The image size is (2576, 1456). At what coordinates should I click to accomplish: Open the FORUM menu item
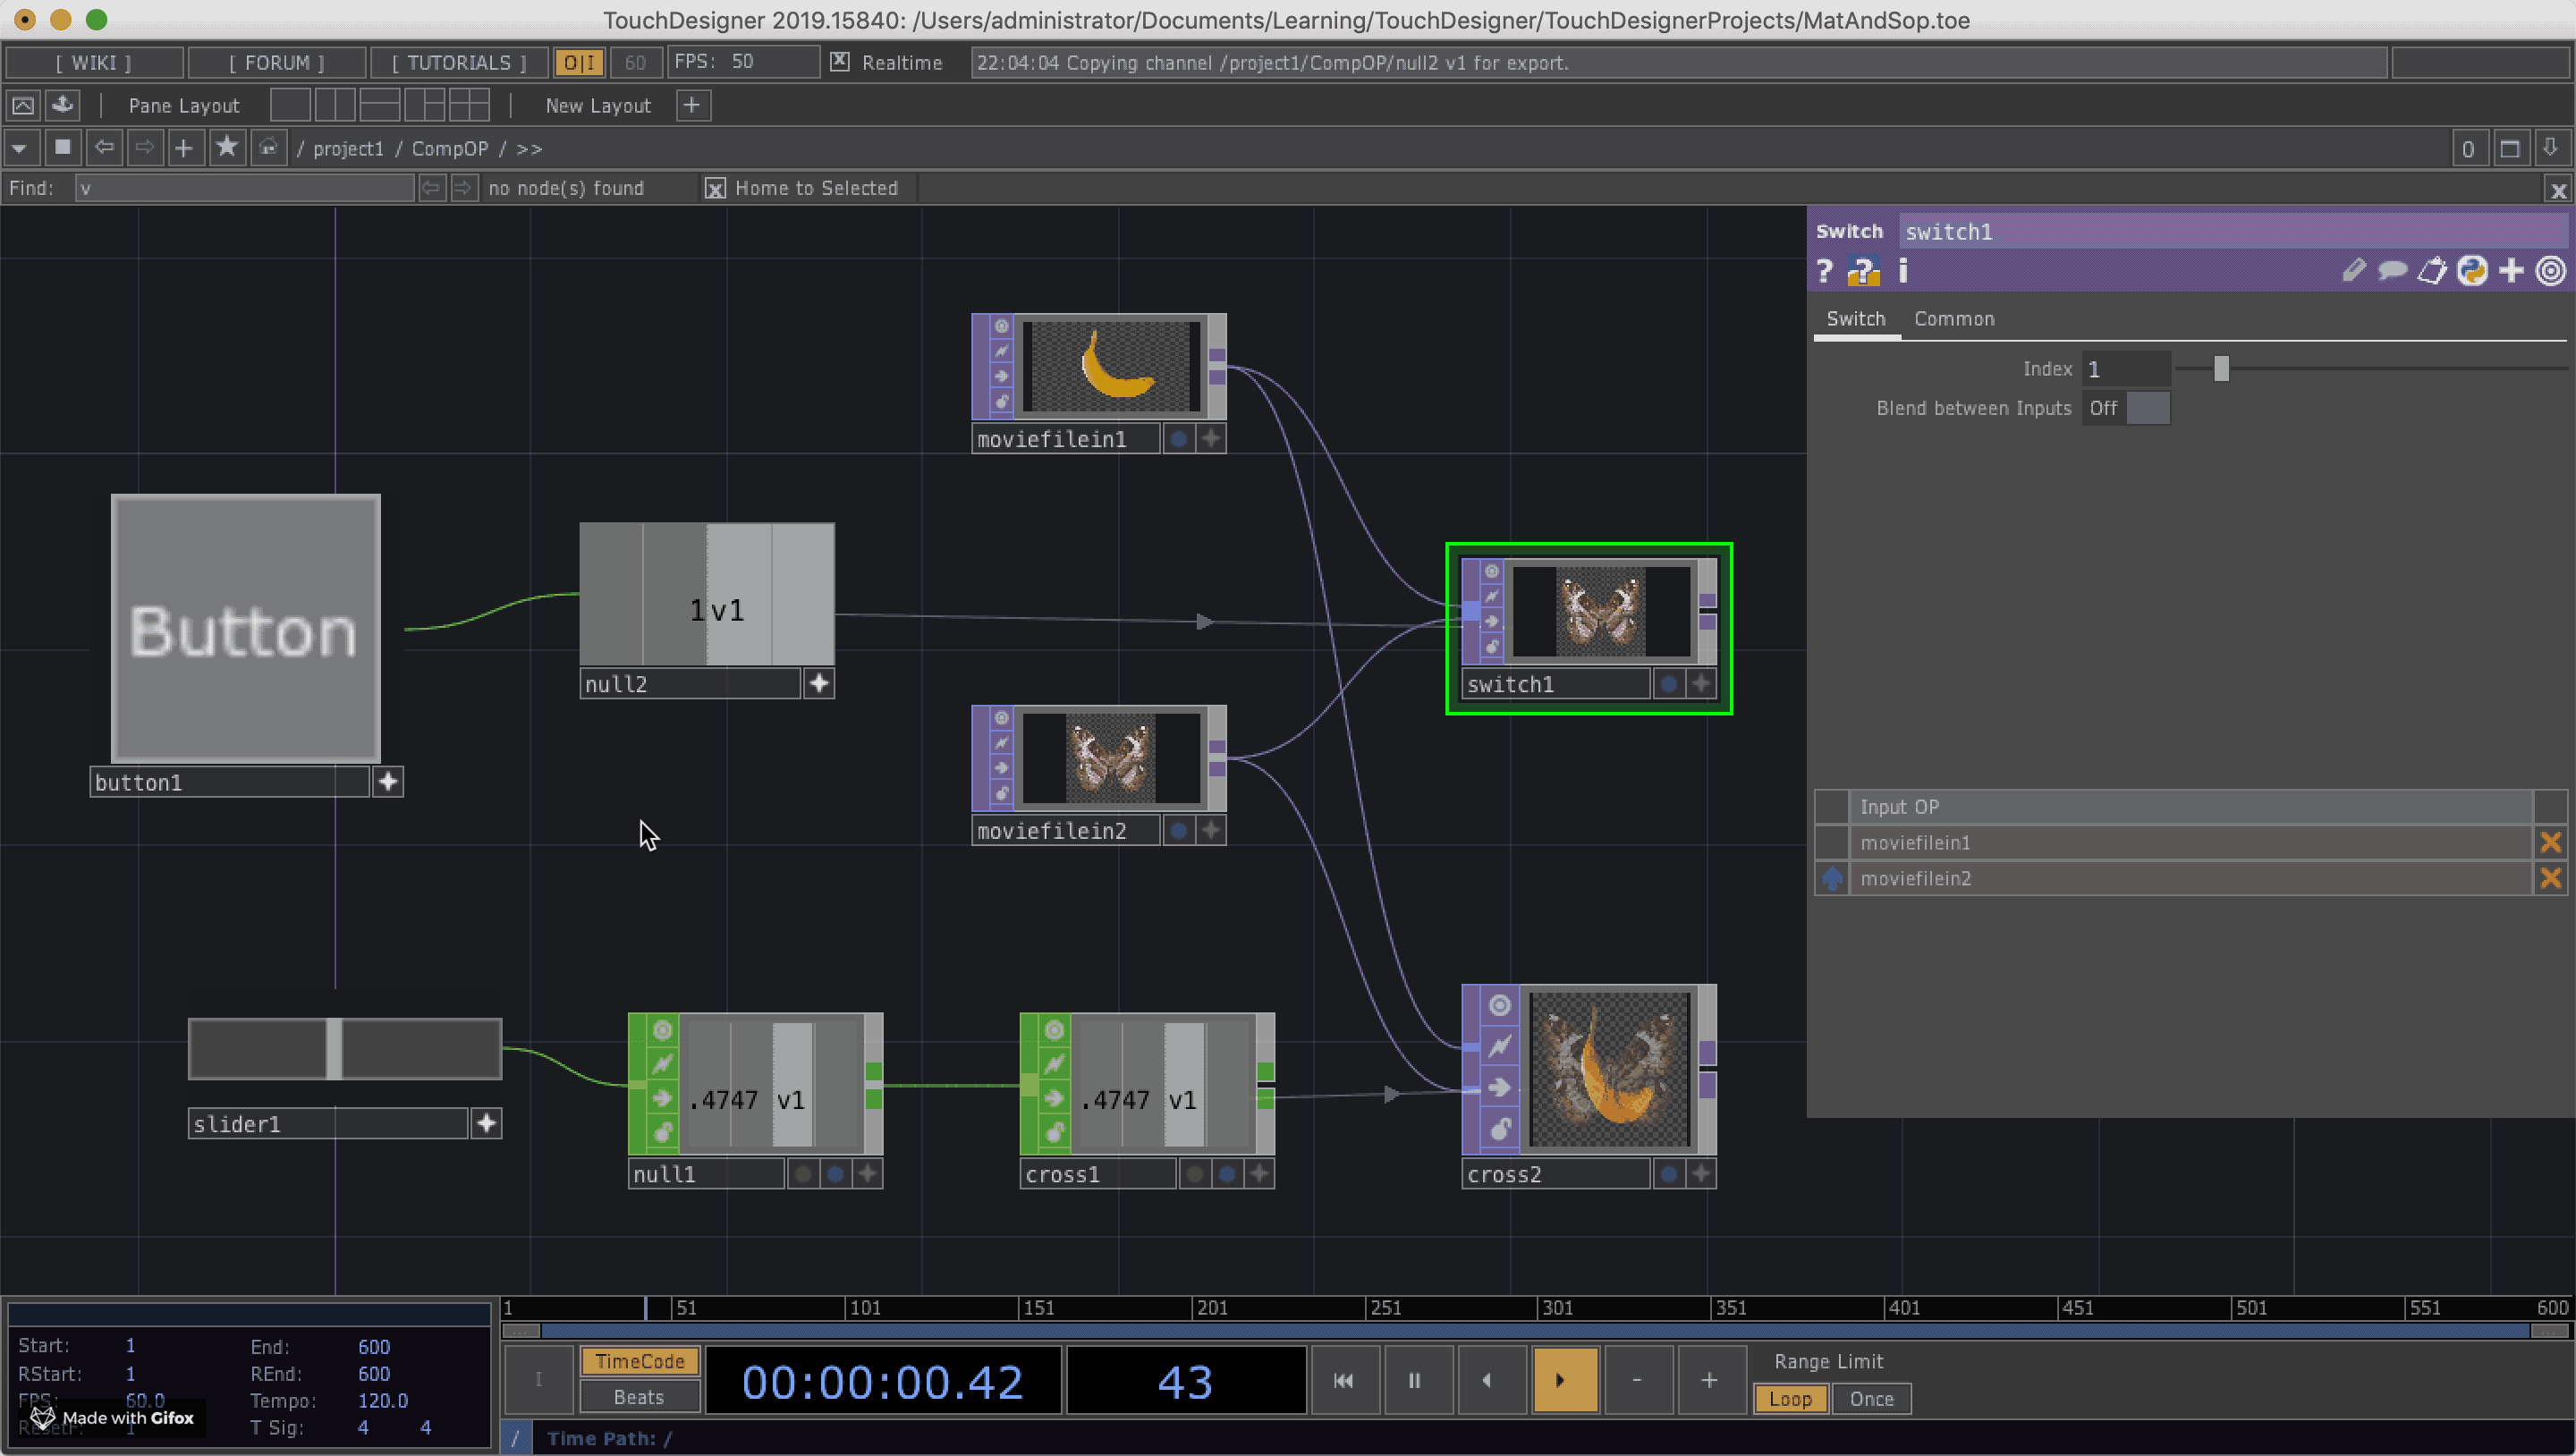[276, 62]
